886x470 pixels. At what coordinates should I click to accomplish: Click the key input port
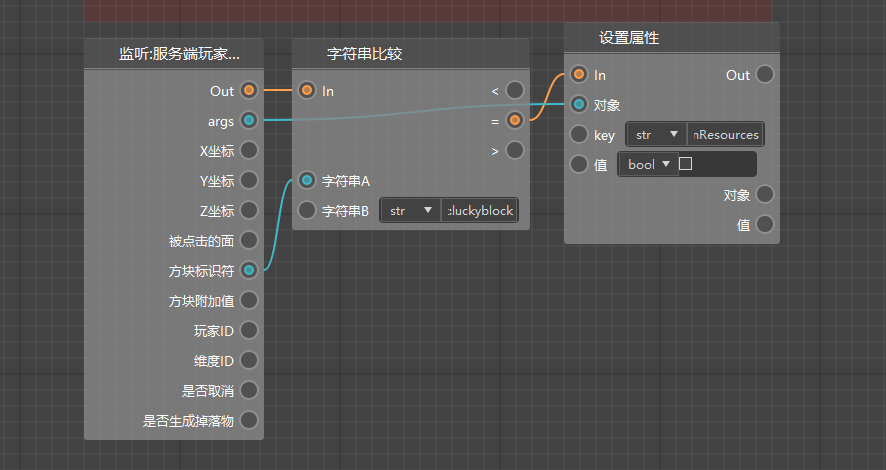point(579,134)
